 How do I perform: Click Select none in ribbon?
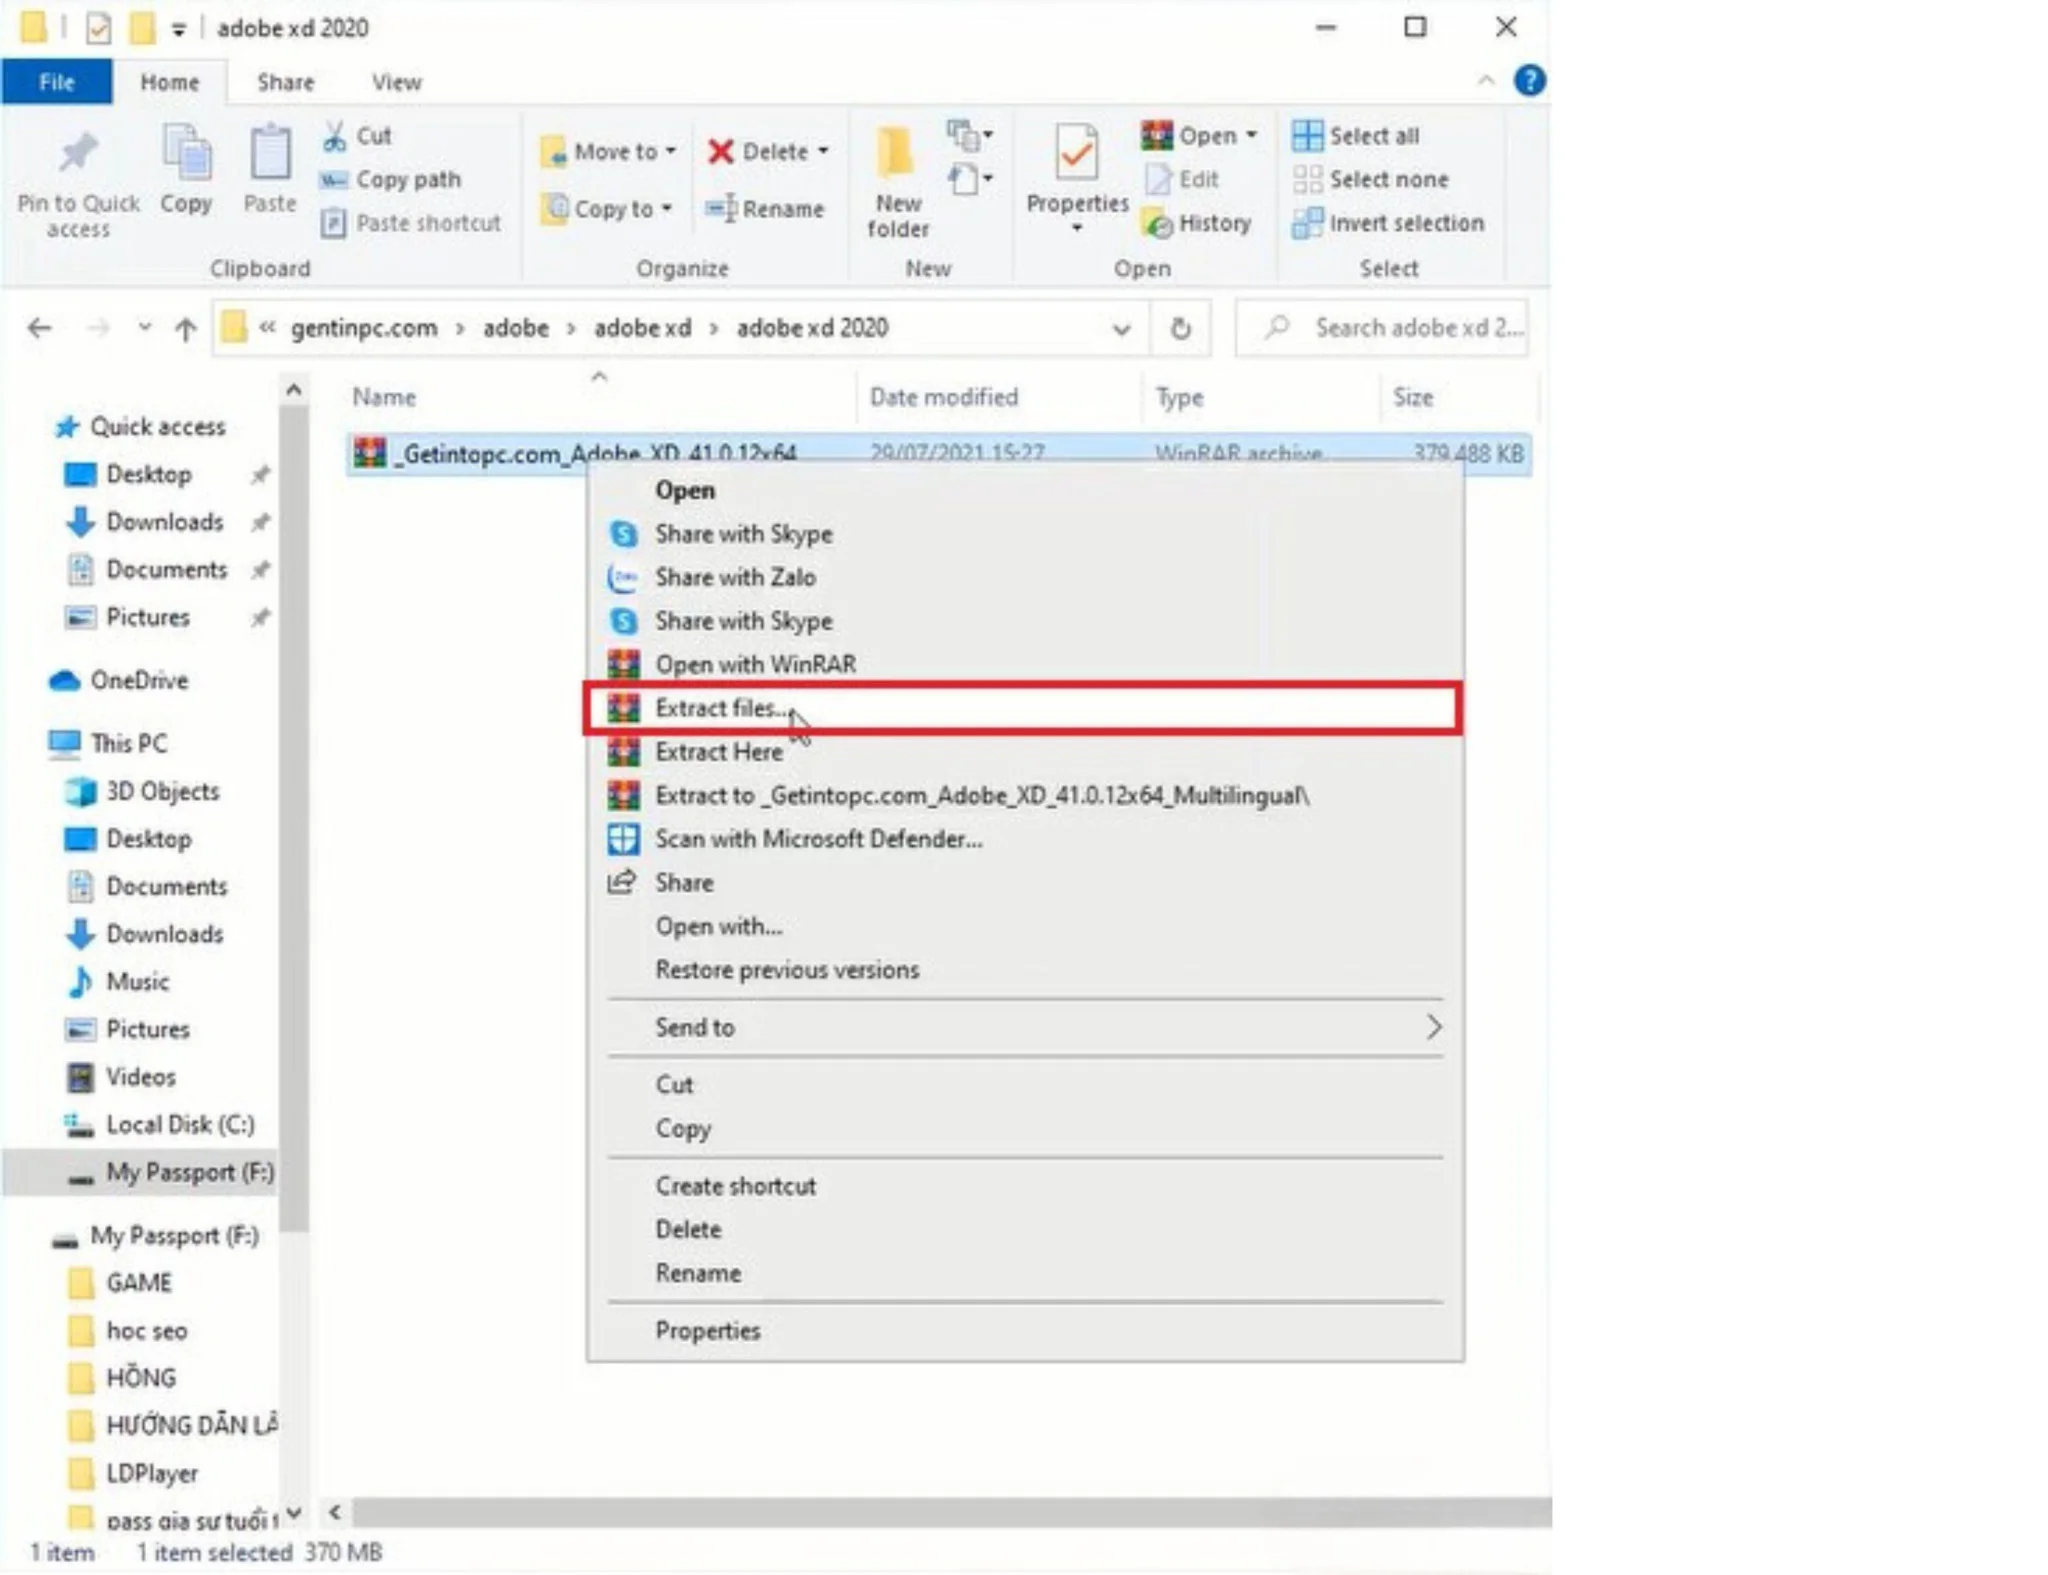coord(1370,179)
